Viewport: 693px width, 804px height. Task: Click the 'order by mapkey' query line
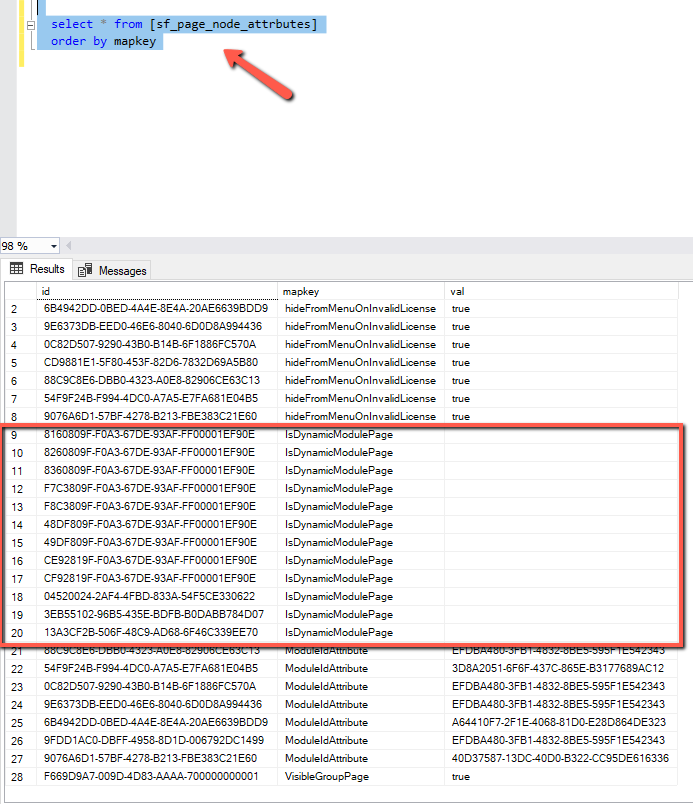103,41
